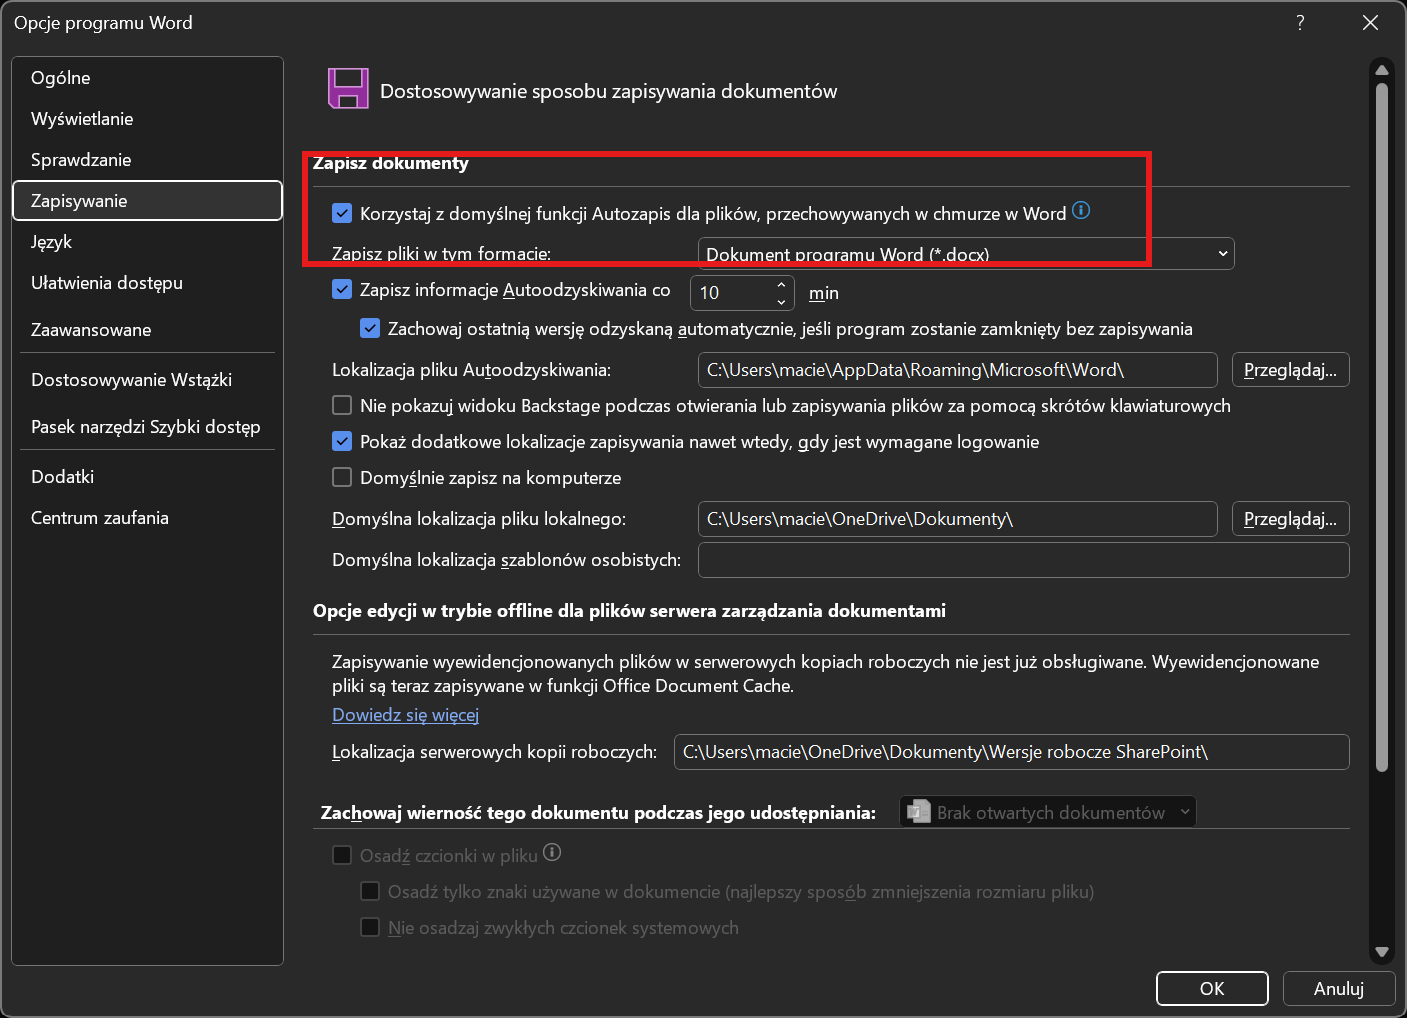
Task: Click the purple floppy disk save icon
Action: tap(348, 89)
